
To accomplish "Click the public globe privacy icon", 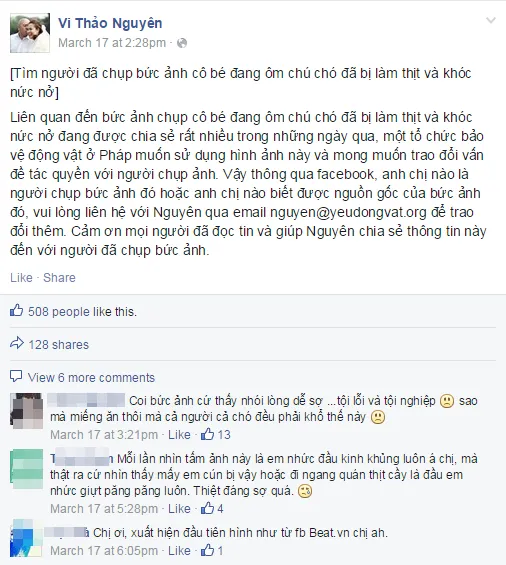I will click(x=182, y=43).
